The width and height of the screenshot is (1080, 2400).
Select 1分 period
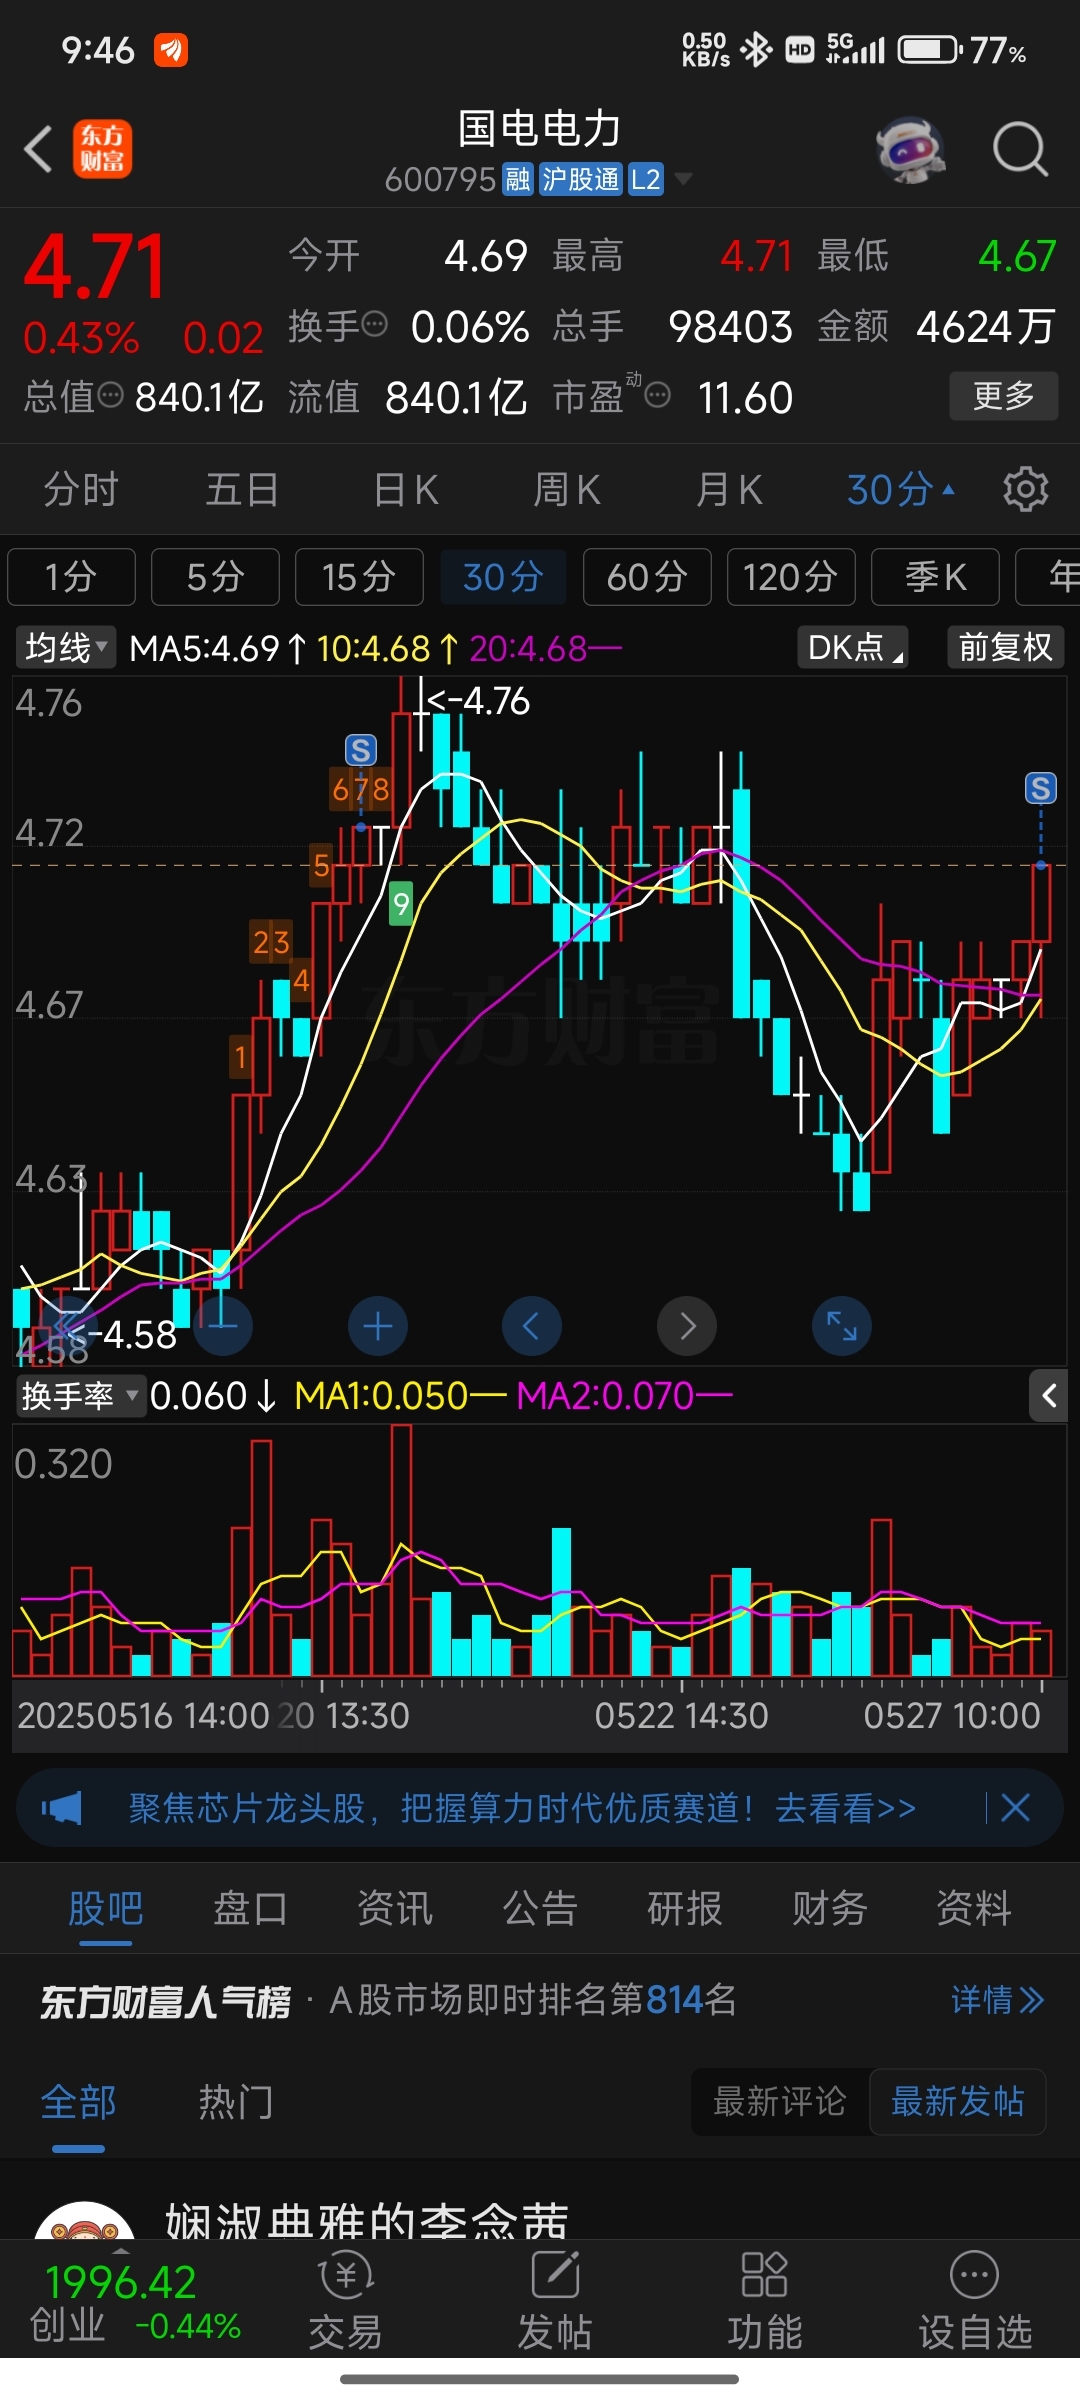pyautogui.click(x=71, y=577)
